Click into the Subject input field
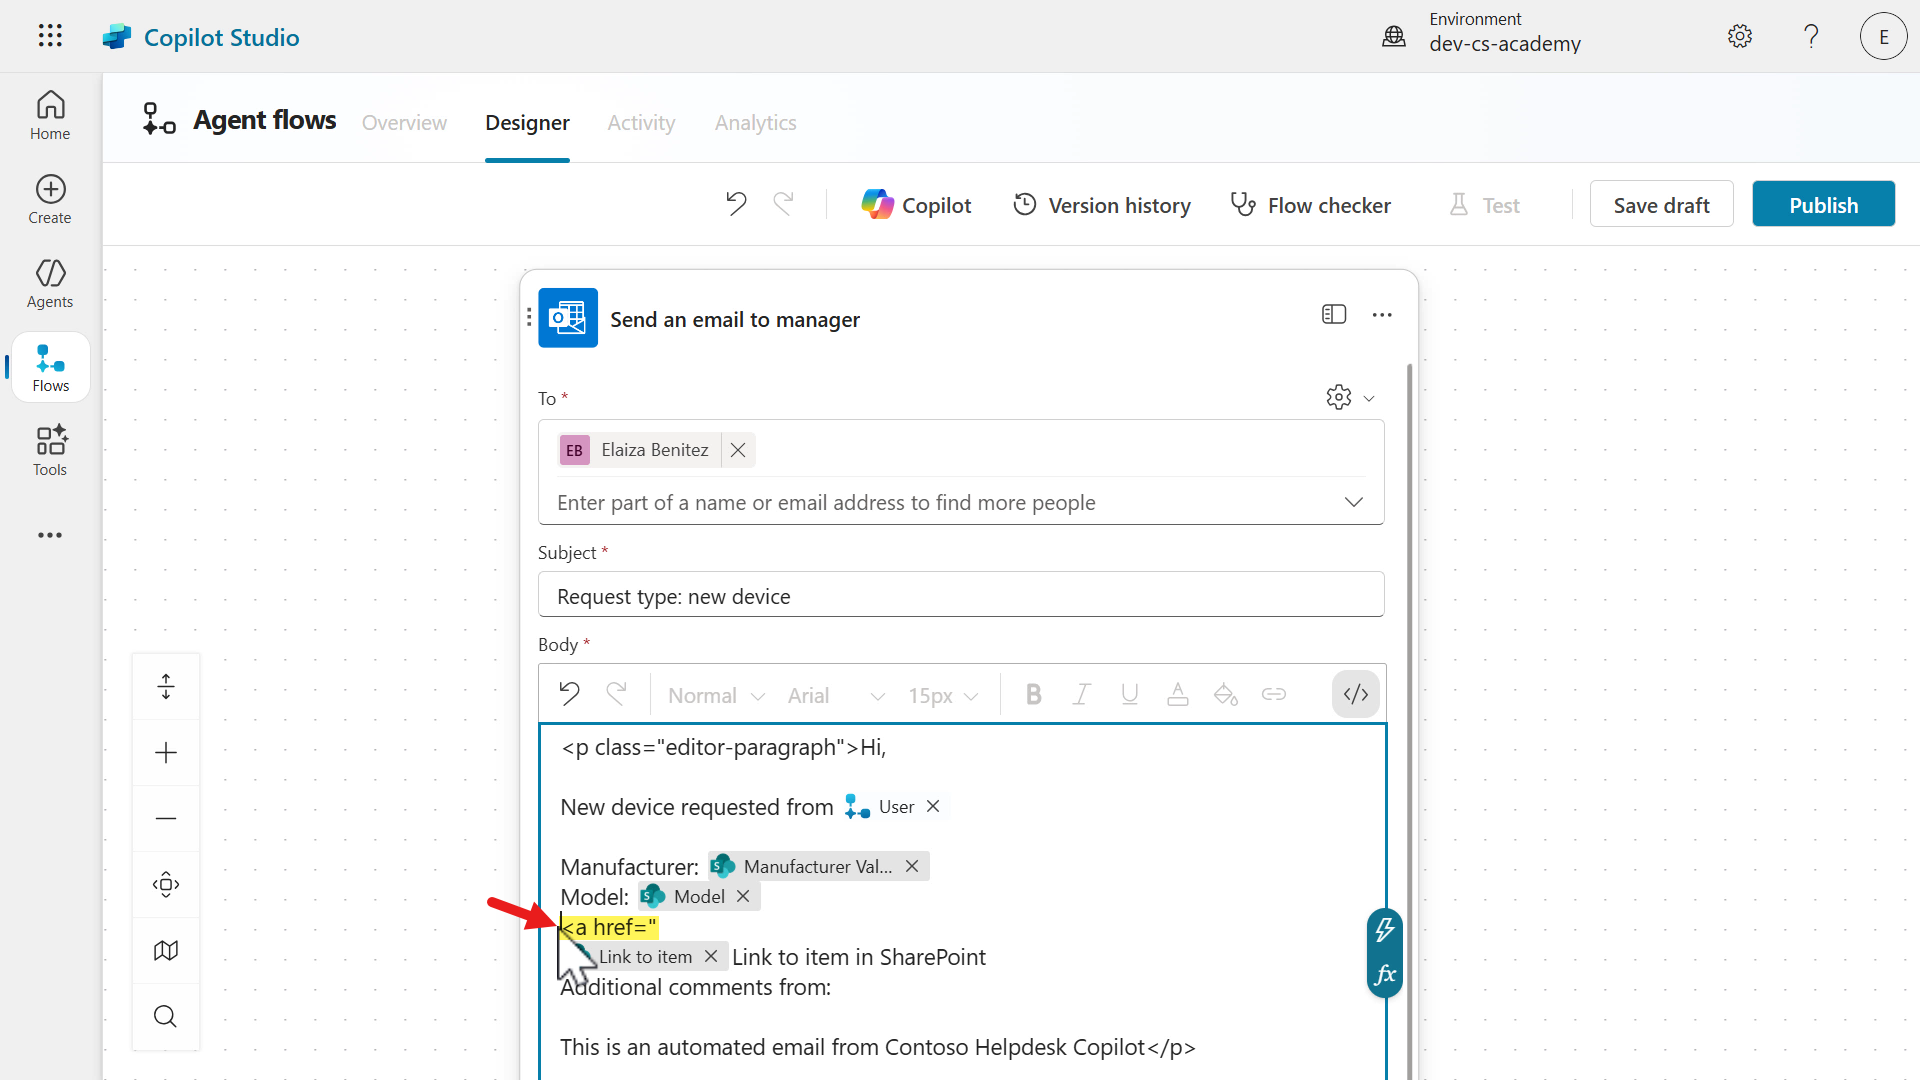The width and height of the screenshot is (1920, 1080). click(960, 596)
